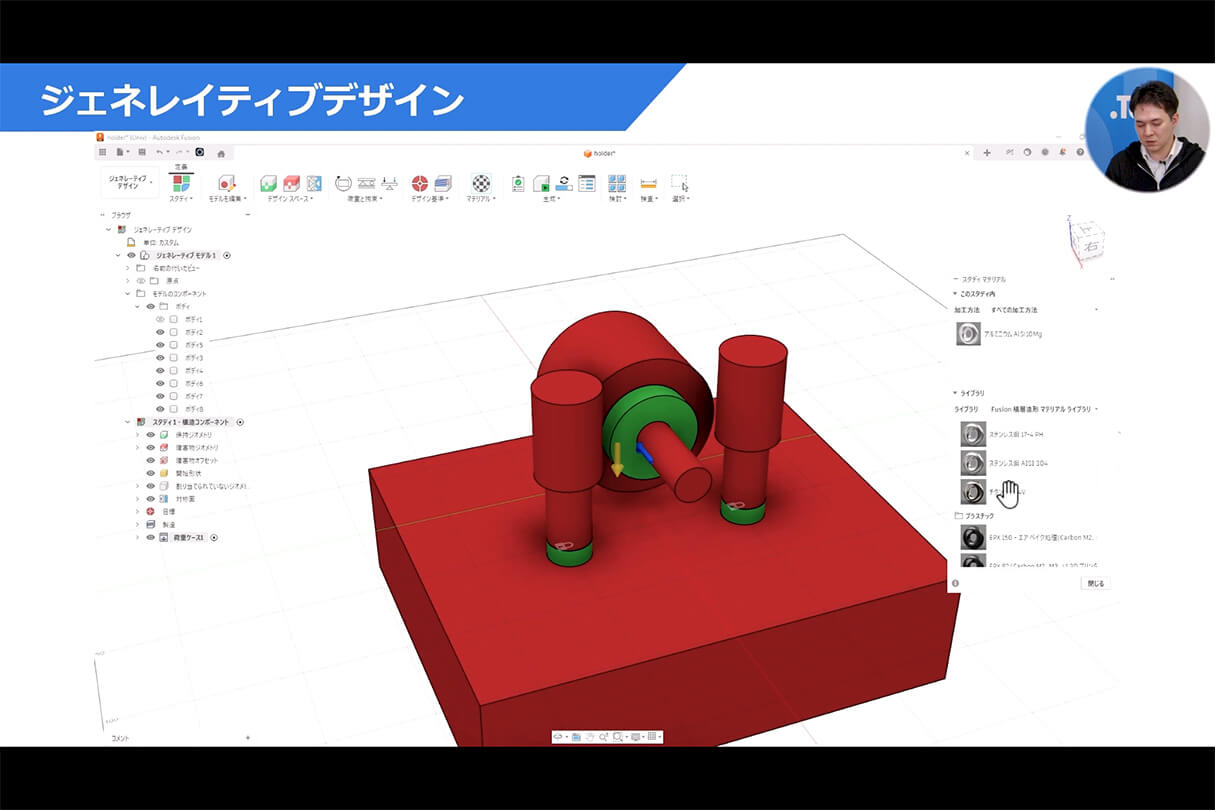Activate 荷重ケース1 radio button
The height and width of the screenshot is (810, 1215).
click(213, 538)
